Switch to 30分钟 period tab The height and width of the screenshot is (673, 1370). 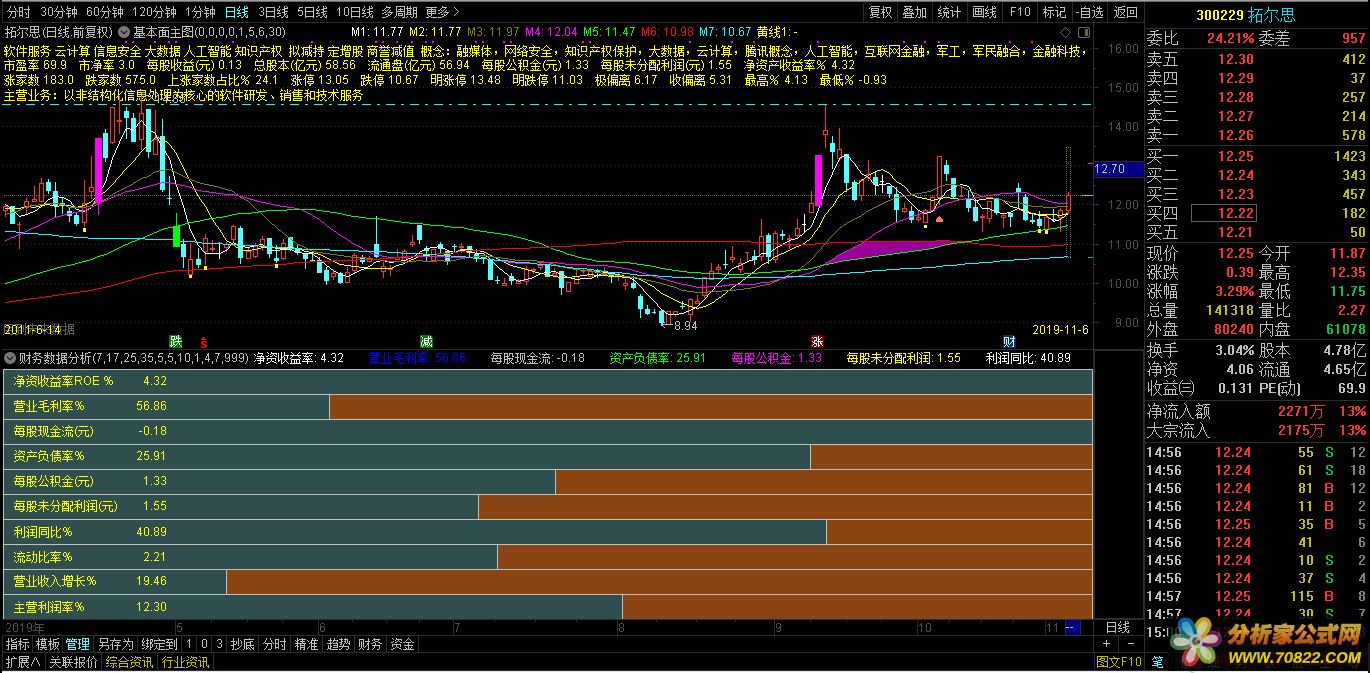58,12
